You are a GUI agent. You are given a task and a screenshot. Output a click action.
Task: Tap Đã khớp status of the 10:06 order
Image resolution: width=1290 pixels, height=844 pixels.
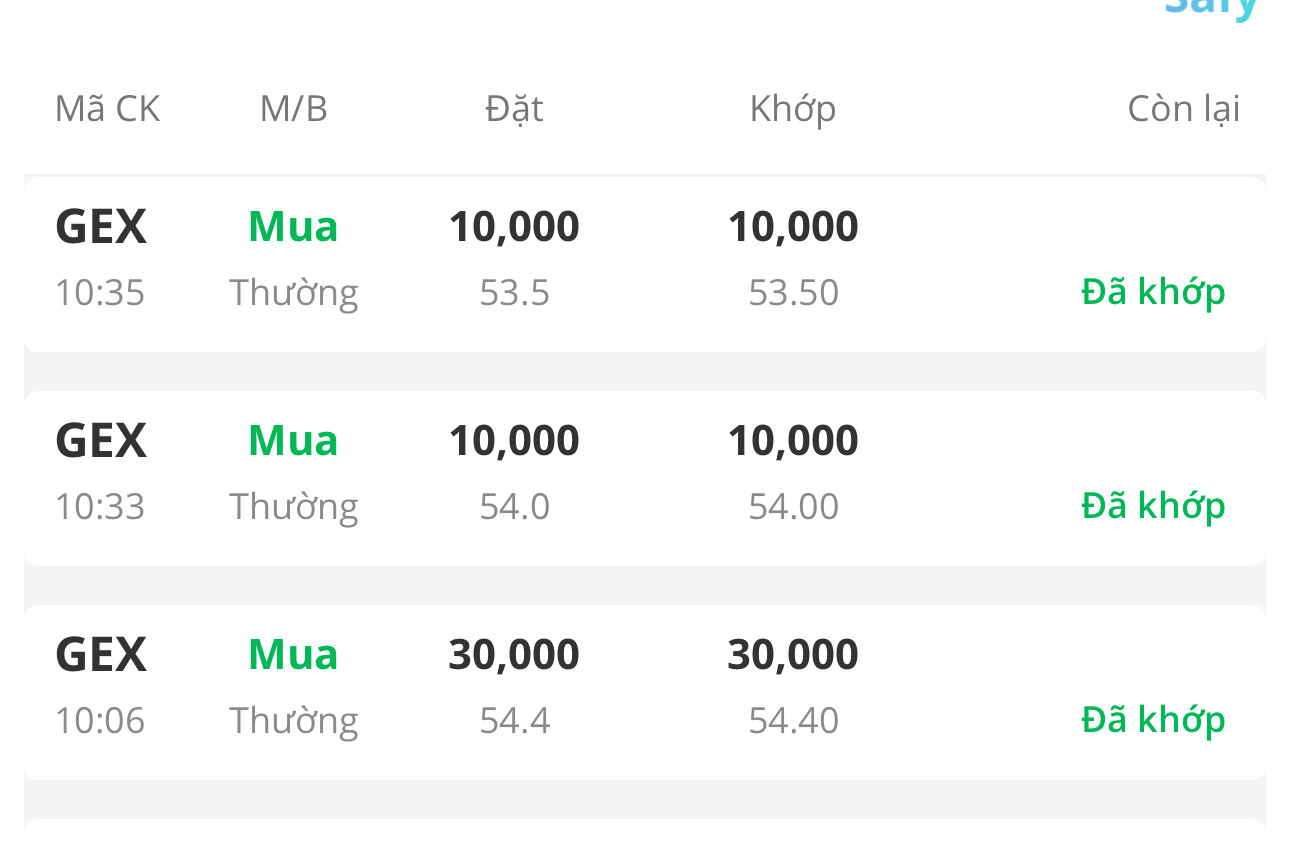pyautogui.click(x=1153, y=720)
